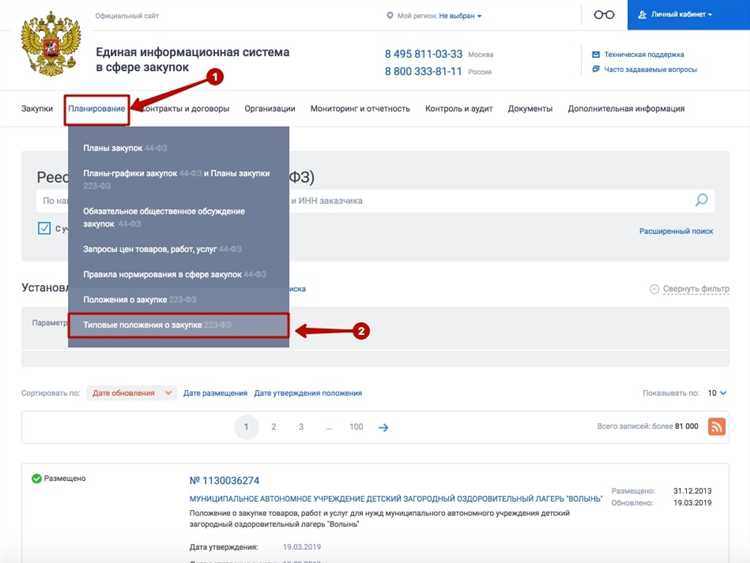This screenshot has height=563, width=750.
Task: Click site title Единая информационная система
Action: coord(192,59)
